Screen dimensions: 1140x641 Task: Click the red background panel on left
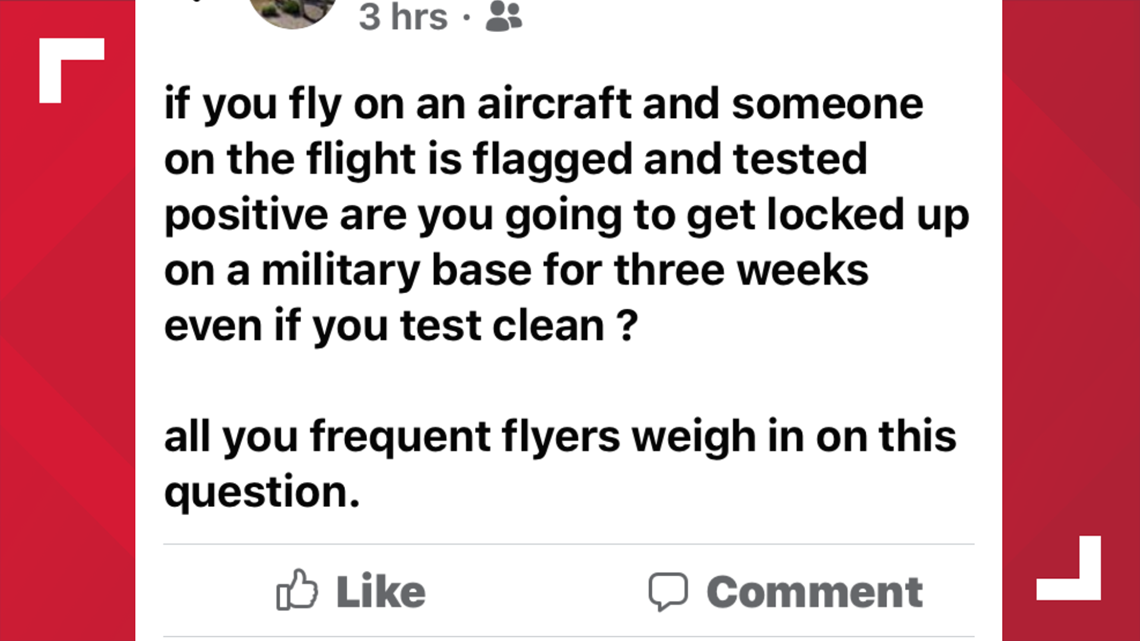[68, 320]
